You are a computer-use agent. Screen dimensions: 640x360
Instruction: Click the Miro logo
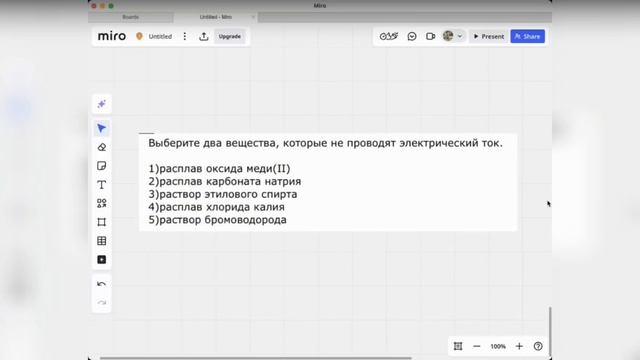[x=112, y=36]
